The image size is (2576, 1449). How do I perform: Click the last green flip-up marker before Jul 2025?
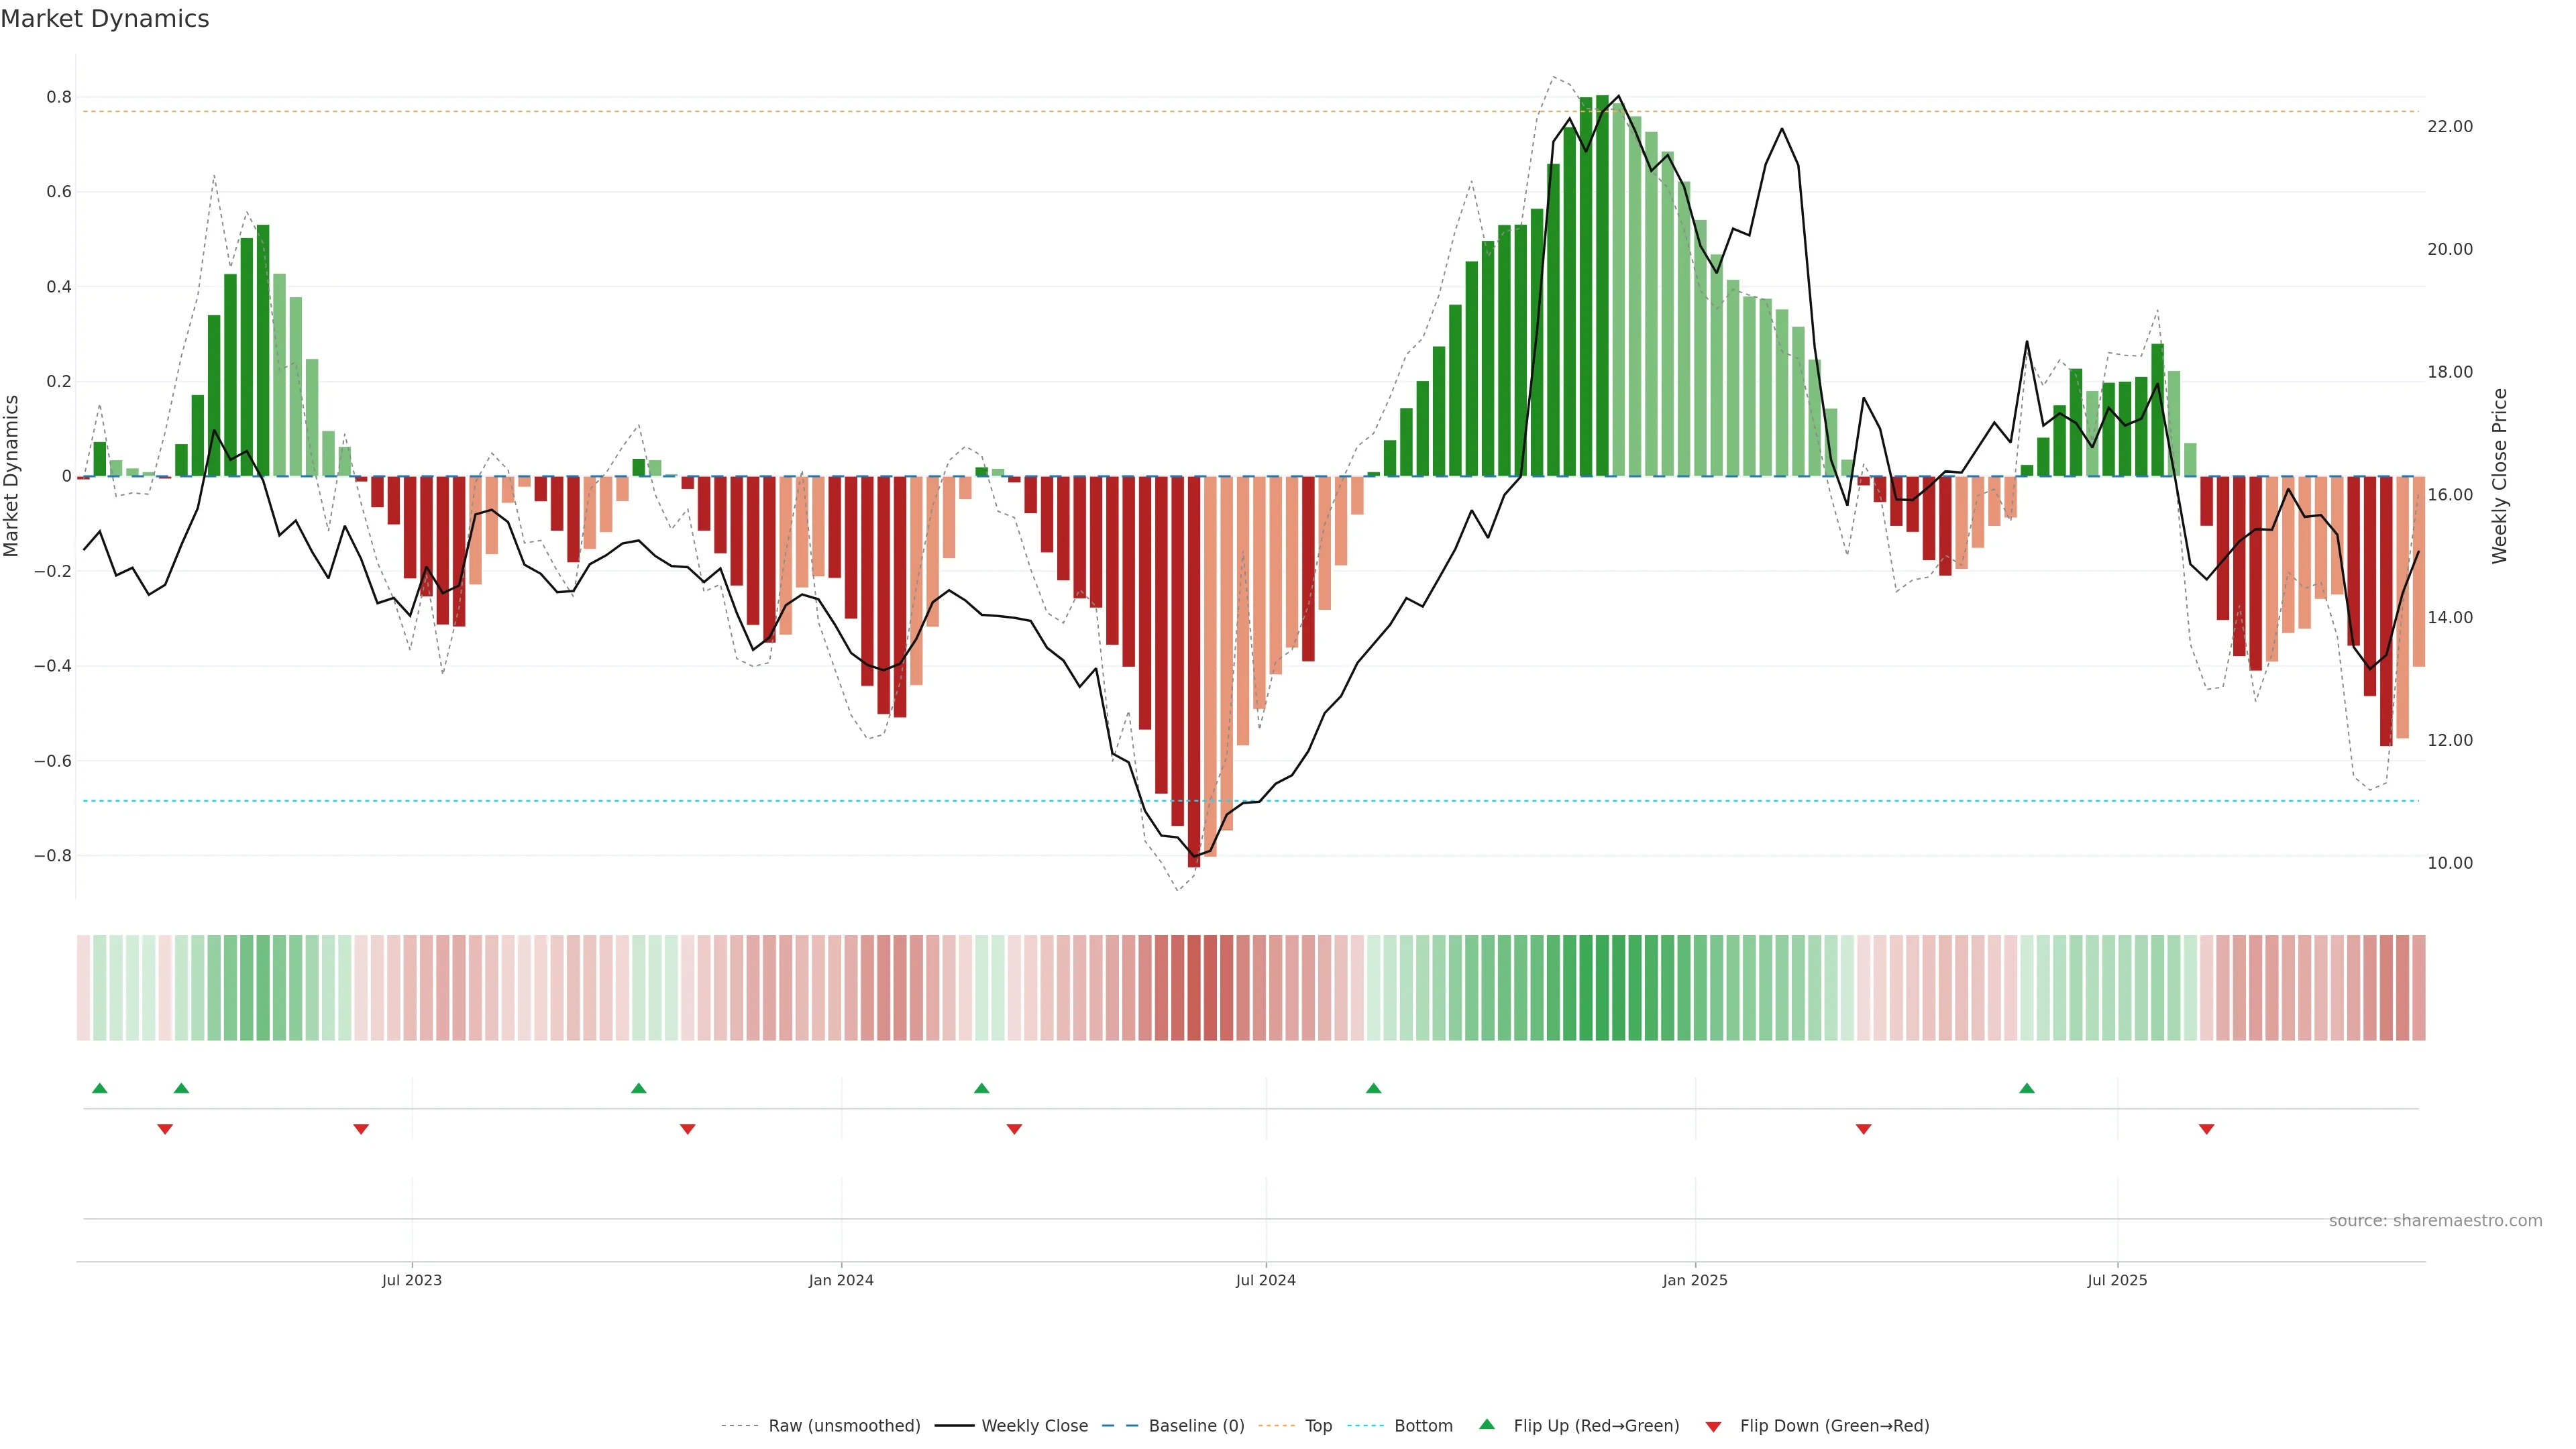pos(2026,1088)
